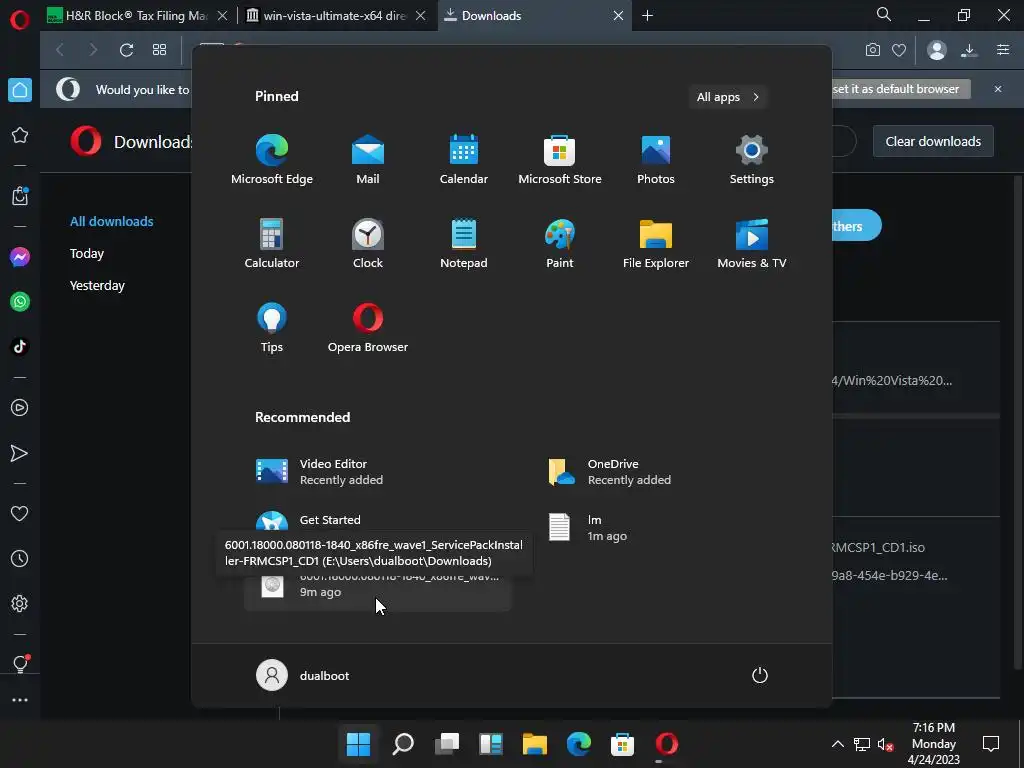The height and width of the screenshot is (768, 1024).
Task: Open Microsoft Edge from pinned apps
Action: click(x=272, y=160)
